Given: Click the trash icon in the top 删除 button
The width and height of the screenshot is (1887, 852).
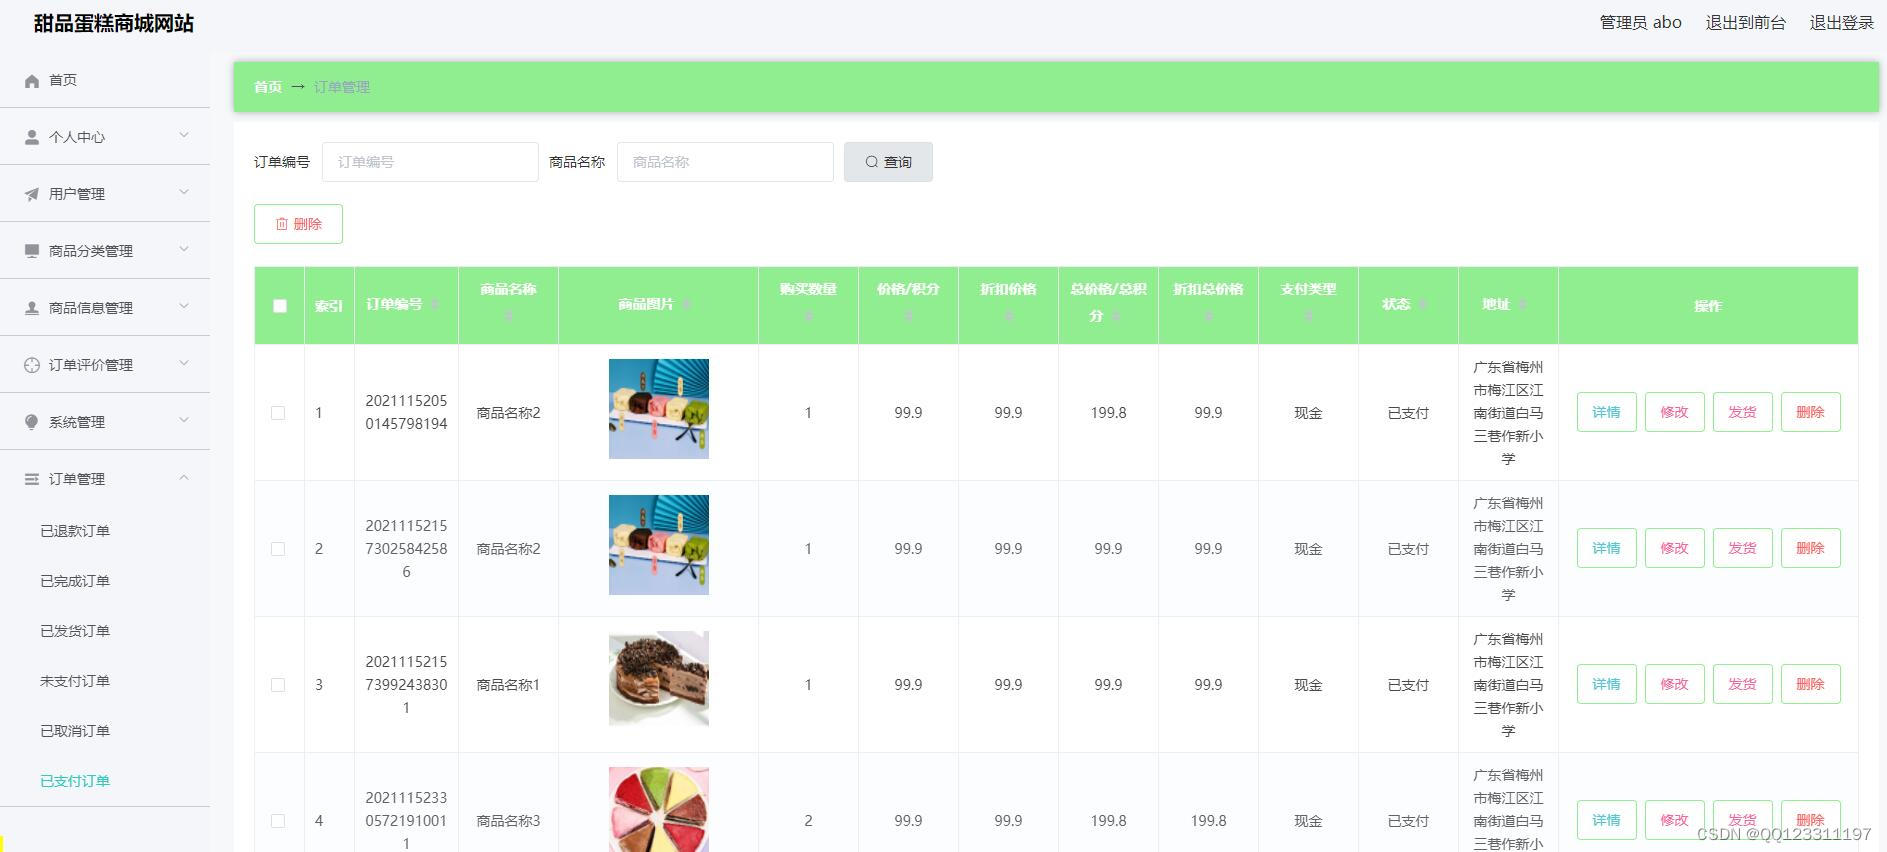Looking at the screenshot, I should click(x=282, y=224).
